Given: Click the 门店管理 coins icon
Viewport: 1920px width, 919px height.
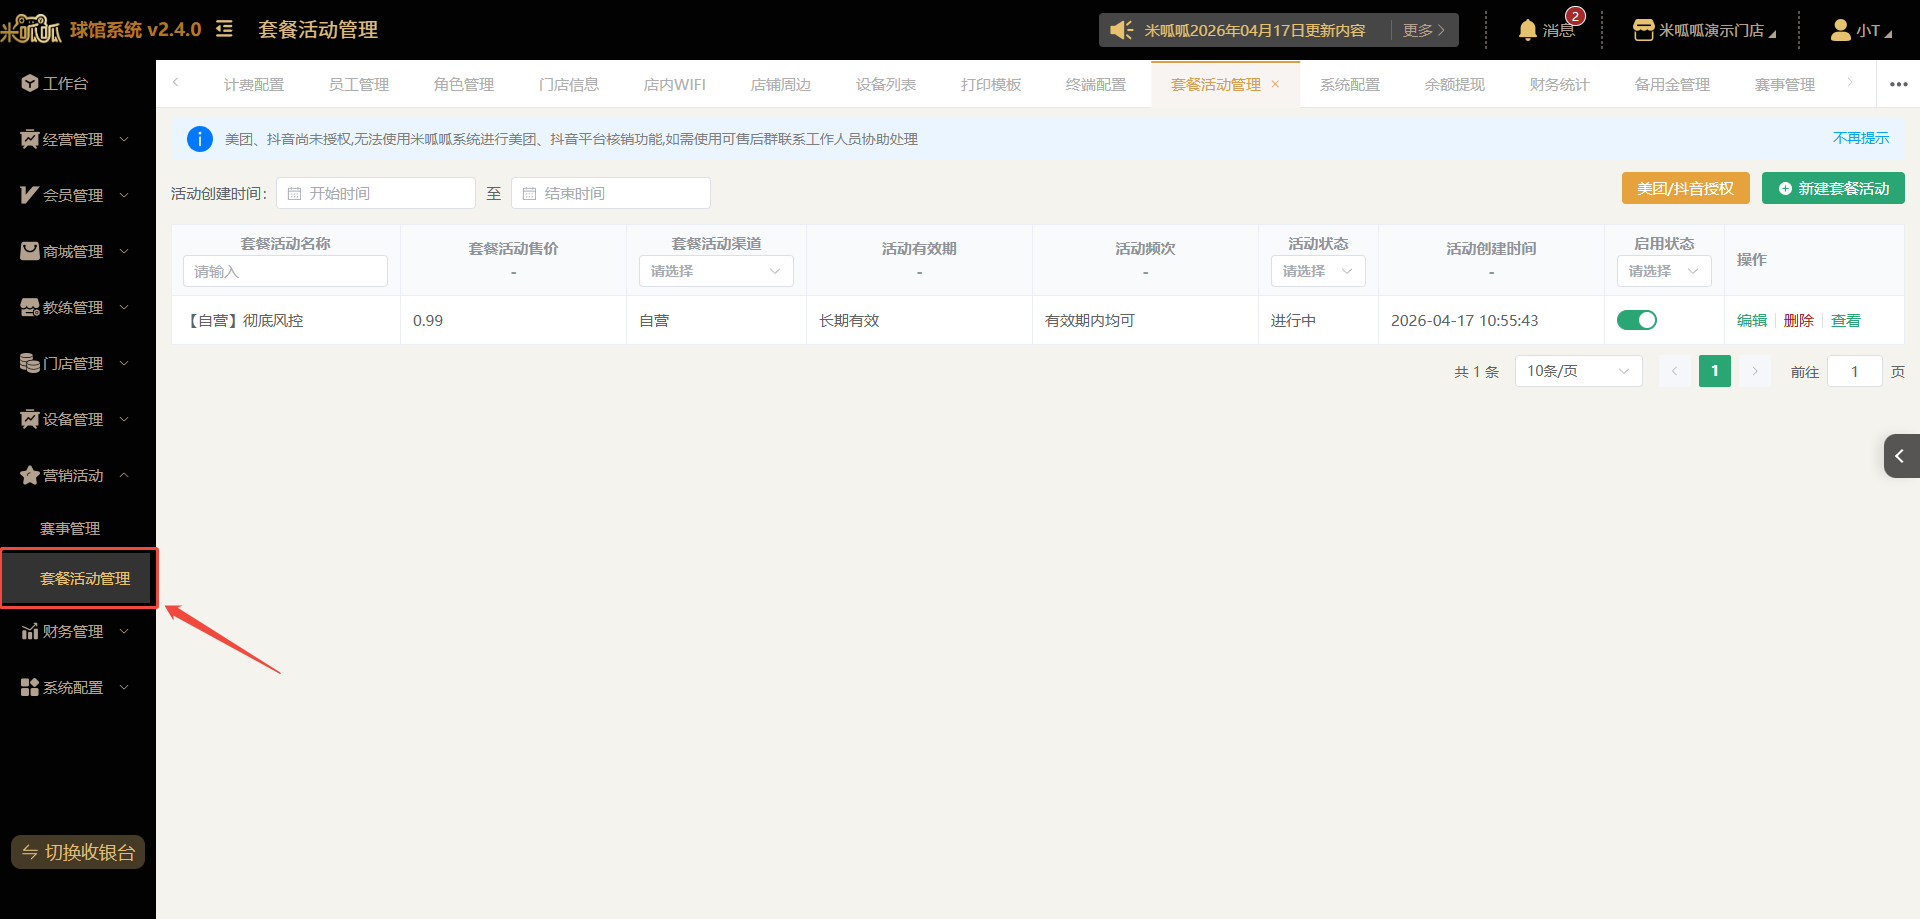Looking at the screenshot, I should (30, 363).
